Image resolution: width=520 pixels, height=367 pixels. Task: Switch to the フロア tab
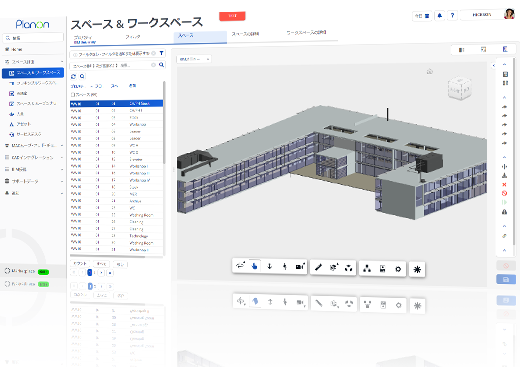[133, 37]
